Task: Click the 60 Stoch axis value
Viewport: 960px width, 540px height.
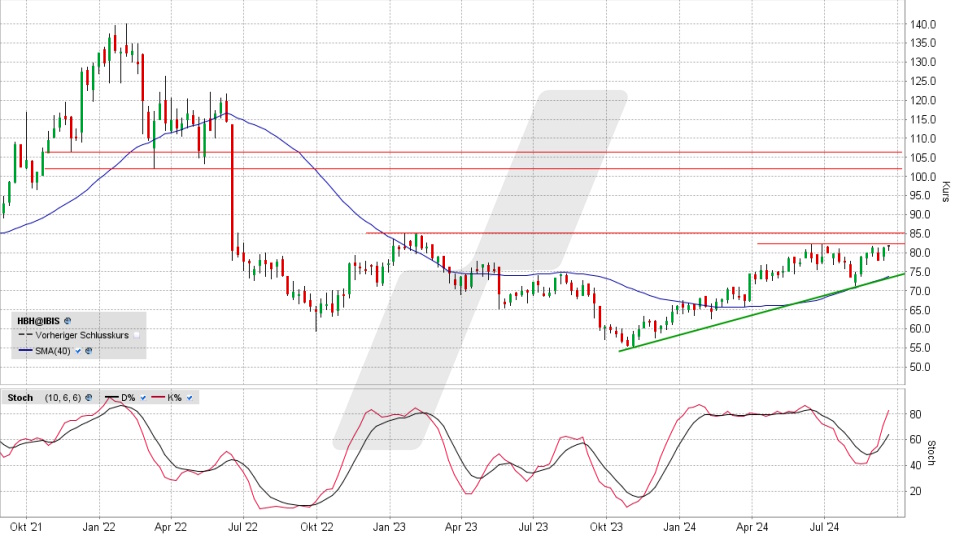Action: click(x=915, y=440)
